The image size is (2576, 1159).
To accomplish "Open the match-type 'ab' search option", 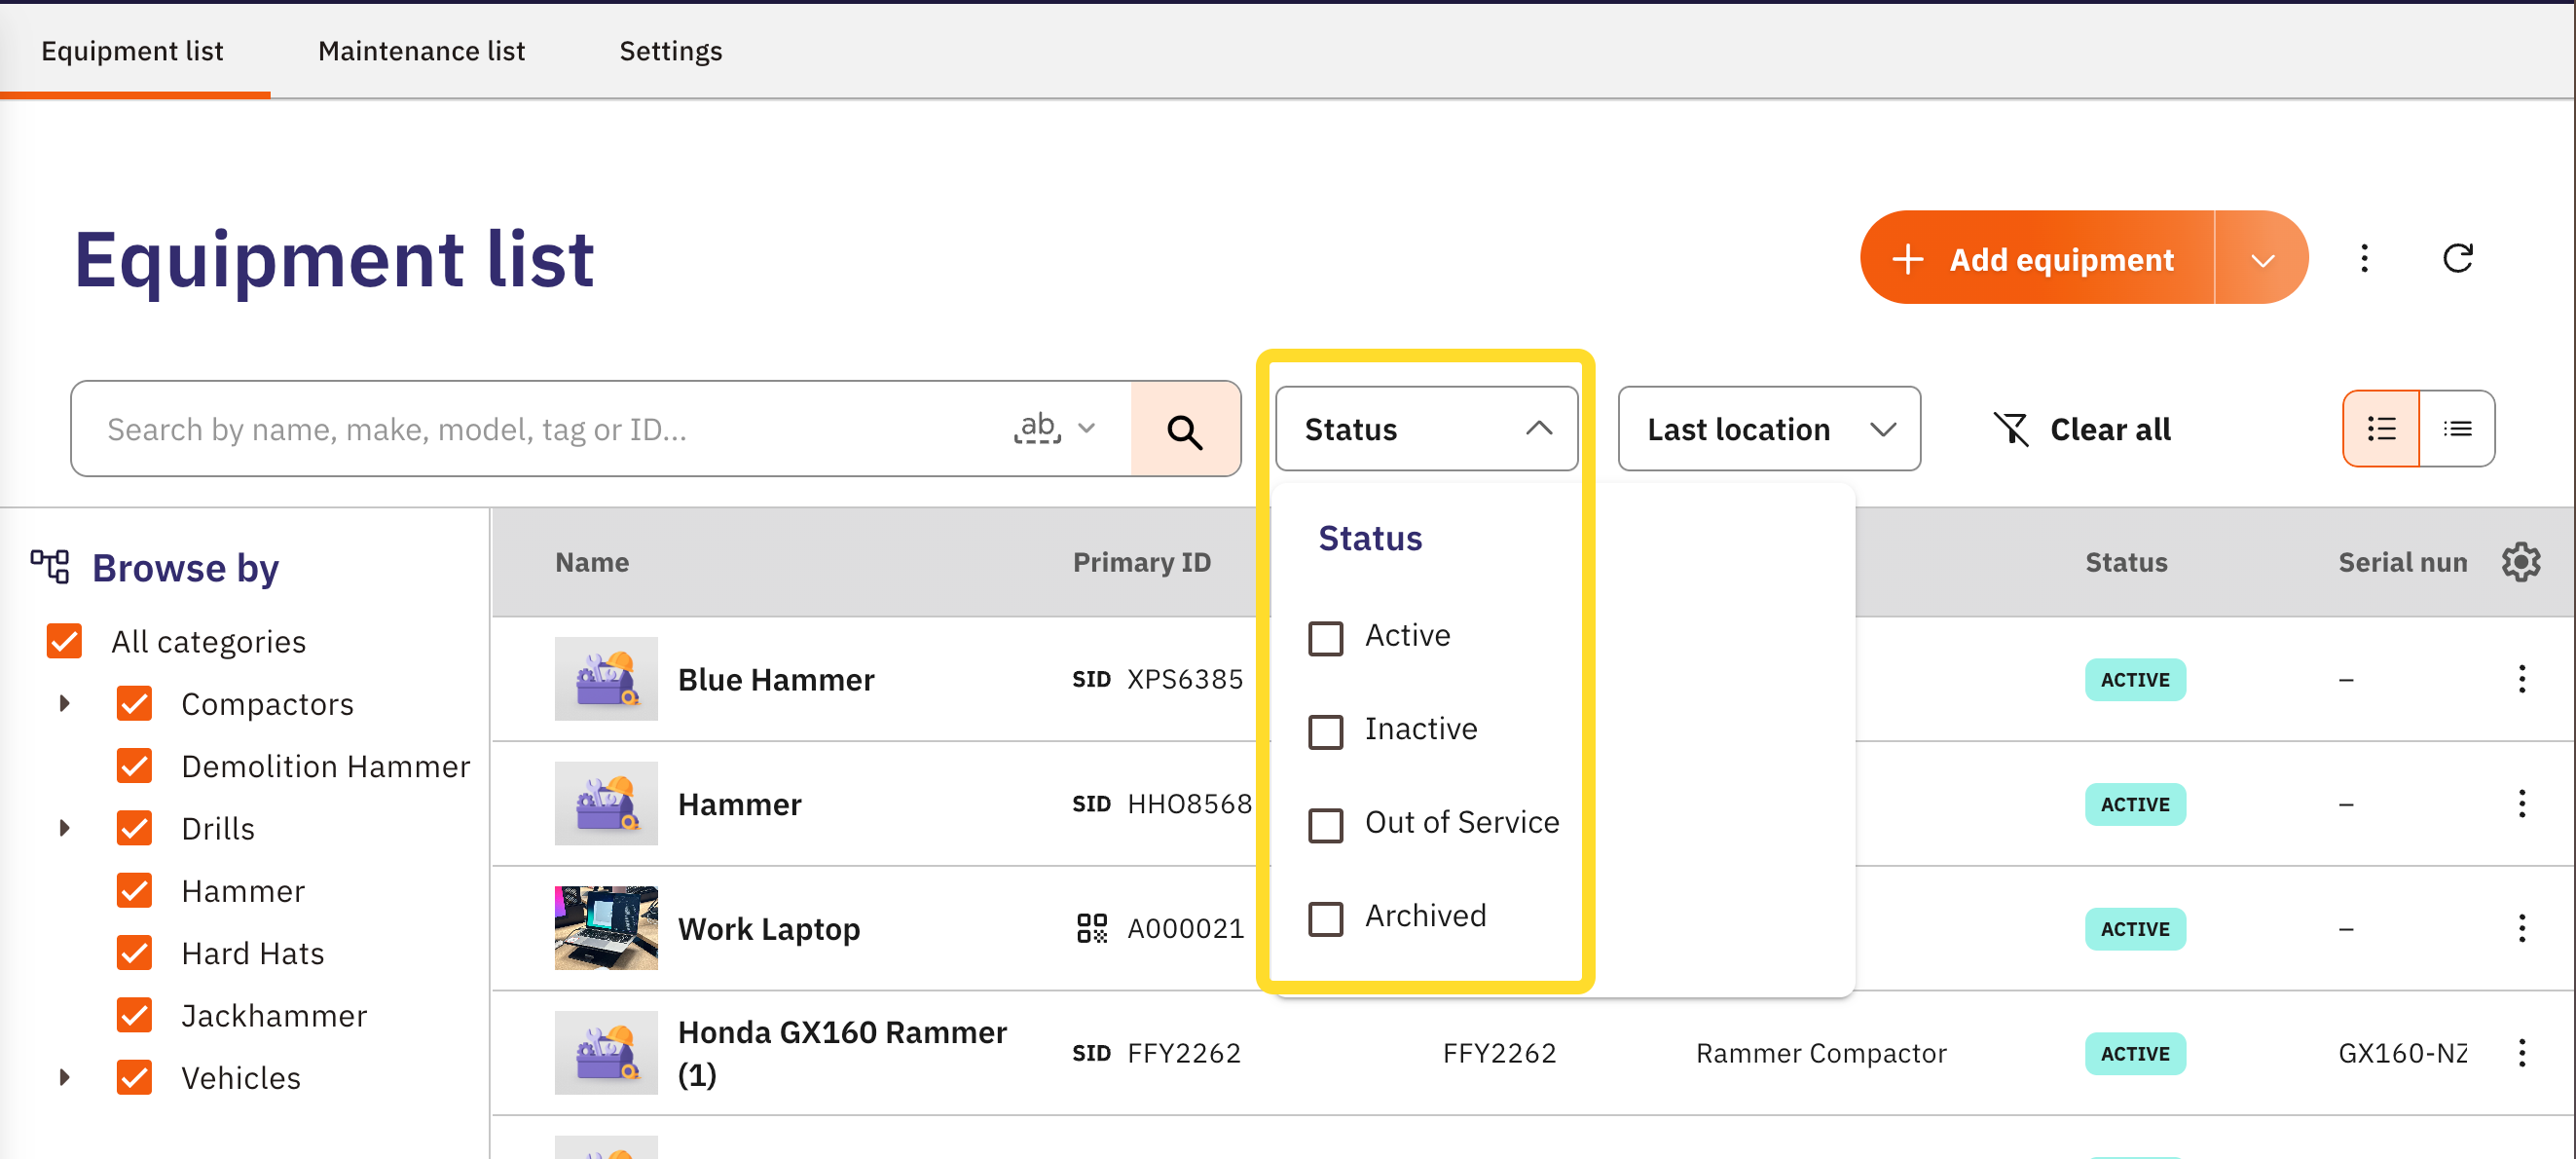I will 1054,429.
